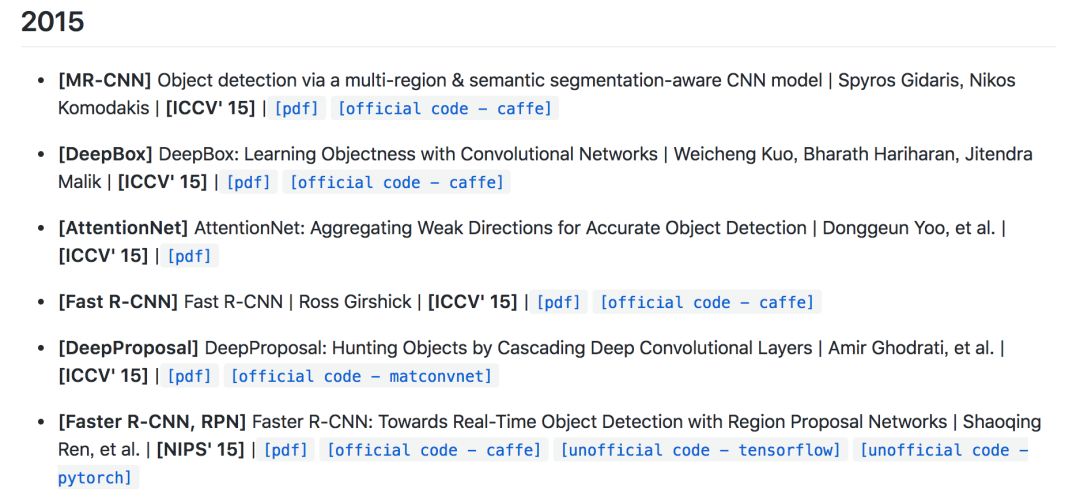Open MR-CNN official caffe code link
The width and height of the screenshot is (1080, 503).
click(445, 109)
